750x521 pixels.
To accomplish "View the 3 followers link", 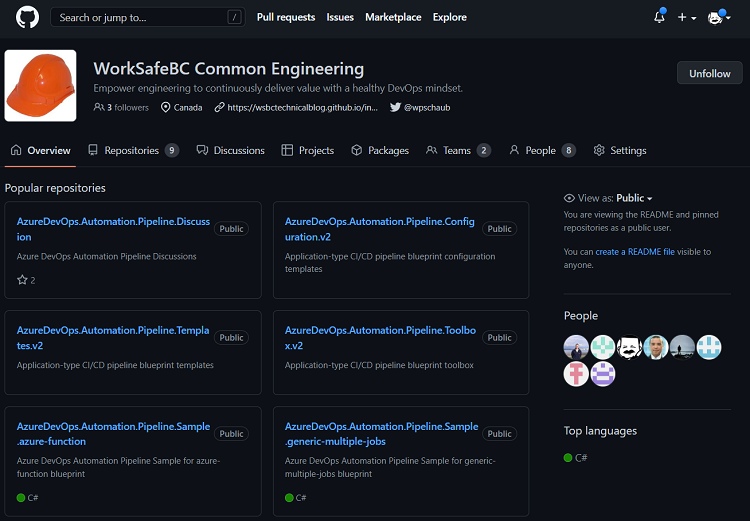I will click(121, 107).
